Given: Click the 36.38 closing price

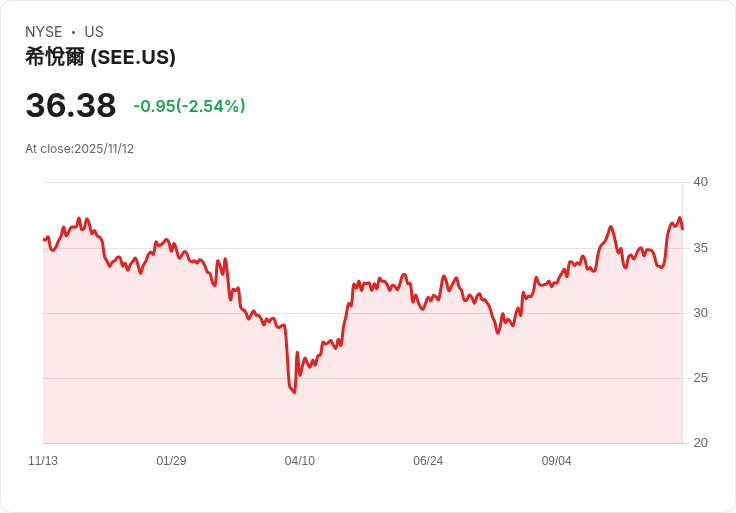Looking at the screenshot, I should (71, 105).
